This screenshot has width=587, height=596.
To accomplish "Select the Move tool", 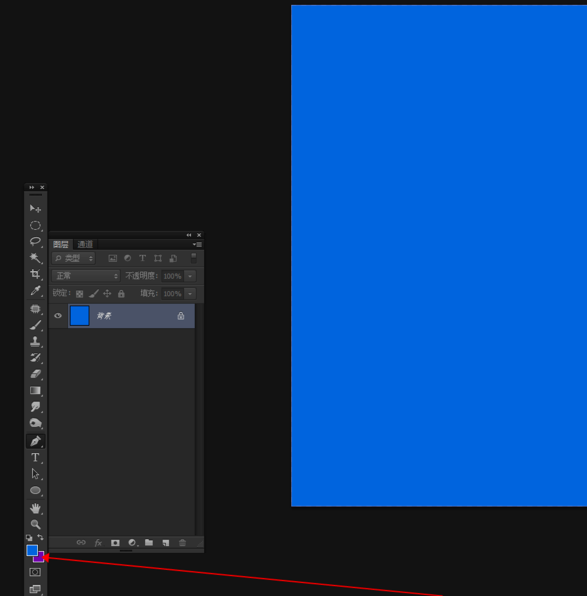I will tap(35, 208).
